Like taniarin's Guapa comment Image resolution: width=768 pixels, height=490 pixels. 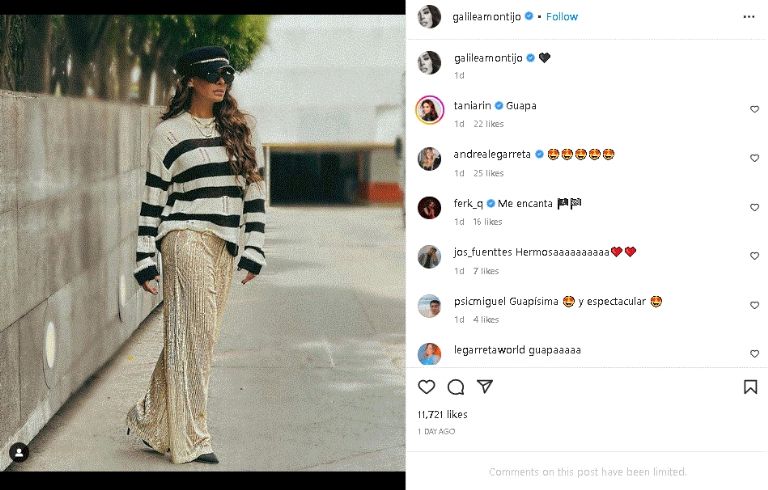[x=754, y=109]
